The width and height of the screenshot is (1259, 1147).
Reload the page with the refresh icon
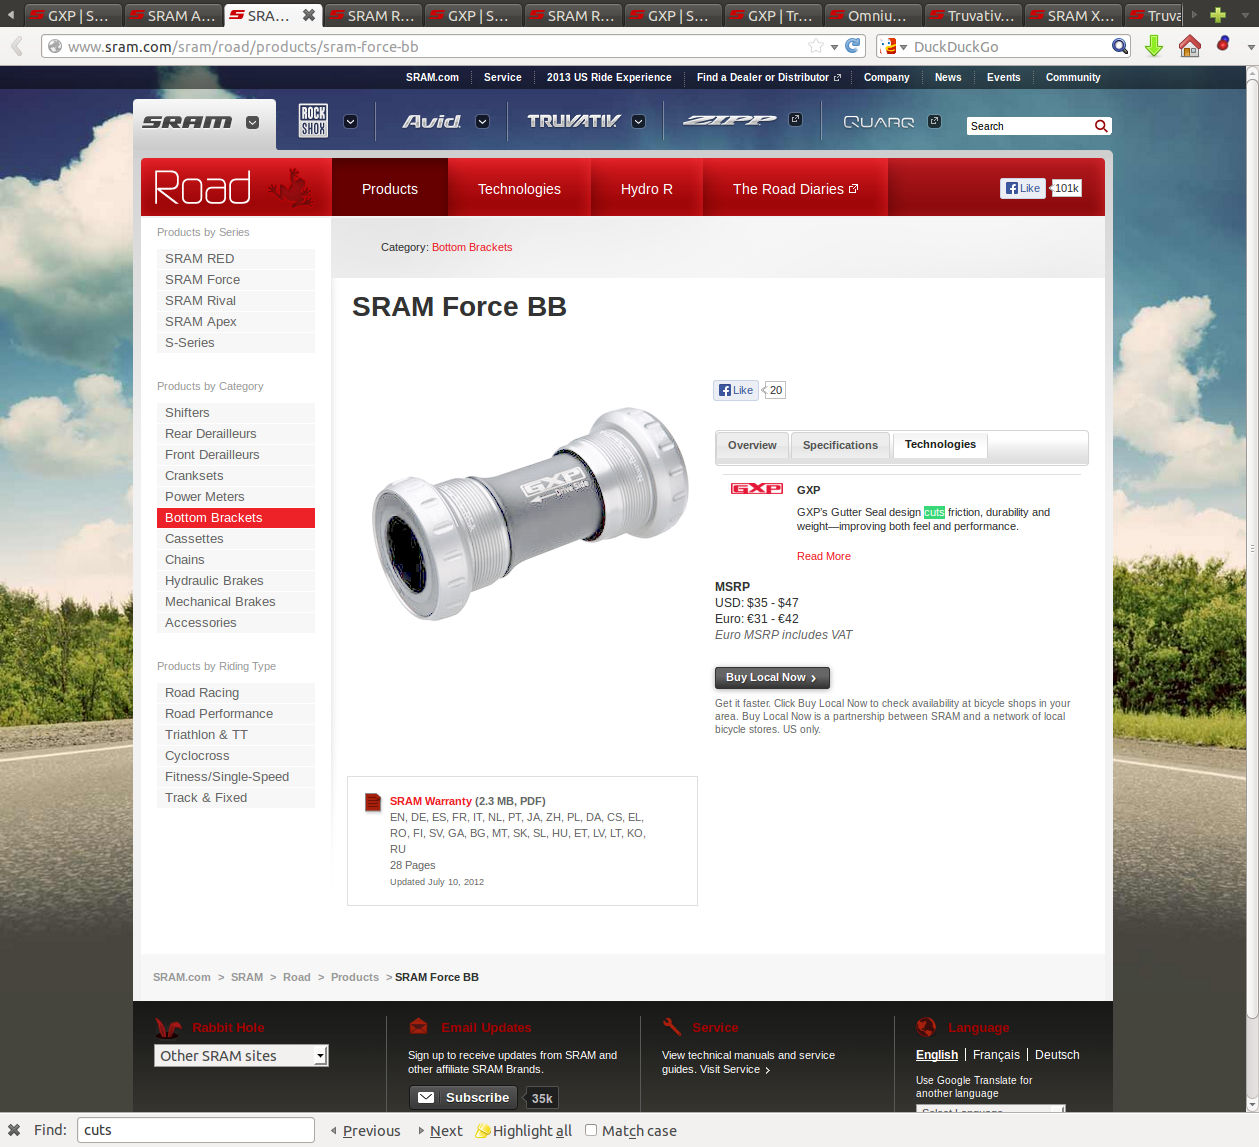[853, 46]
